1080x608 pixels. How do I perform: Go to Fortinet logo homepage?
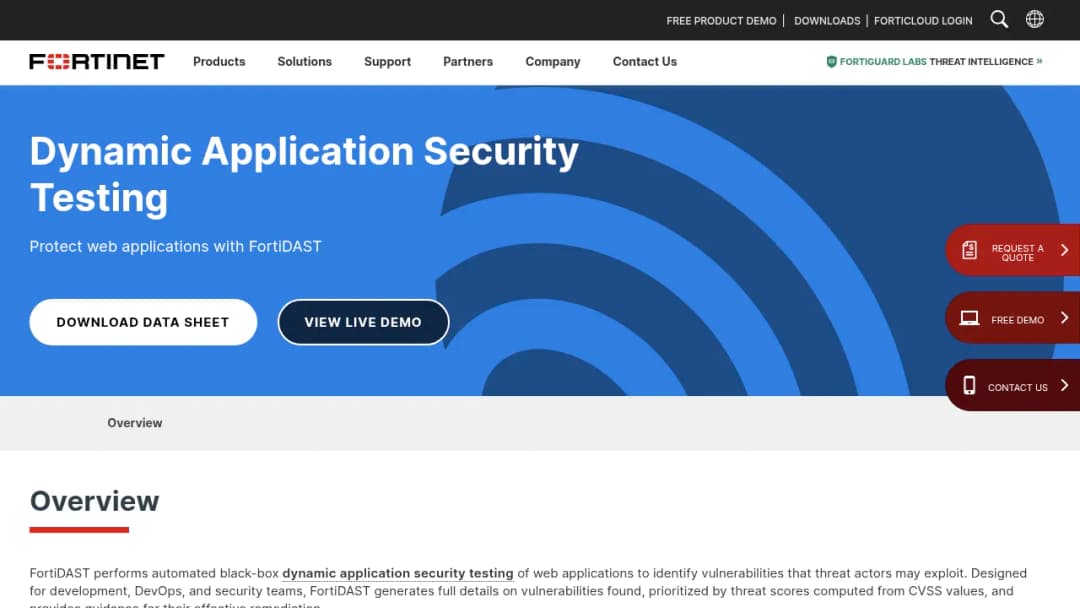click(x=96, y=61)
